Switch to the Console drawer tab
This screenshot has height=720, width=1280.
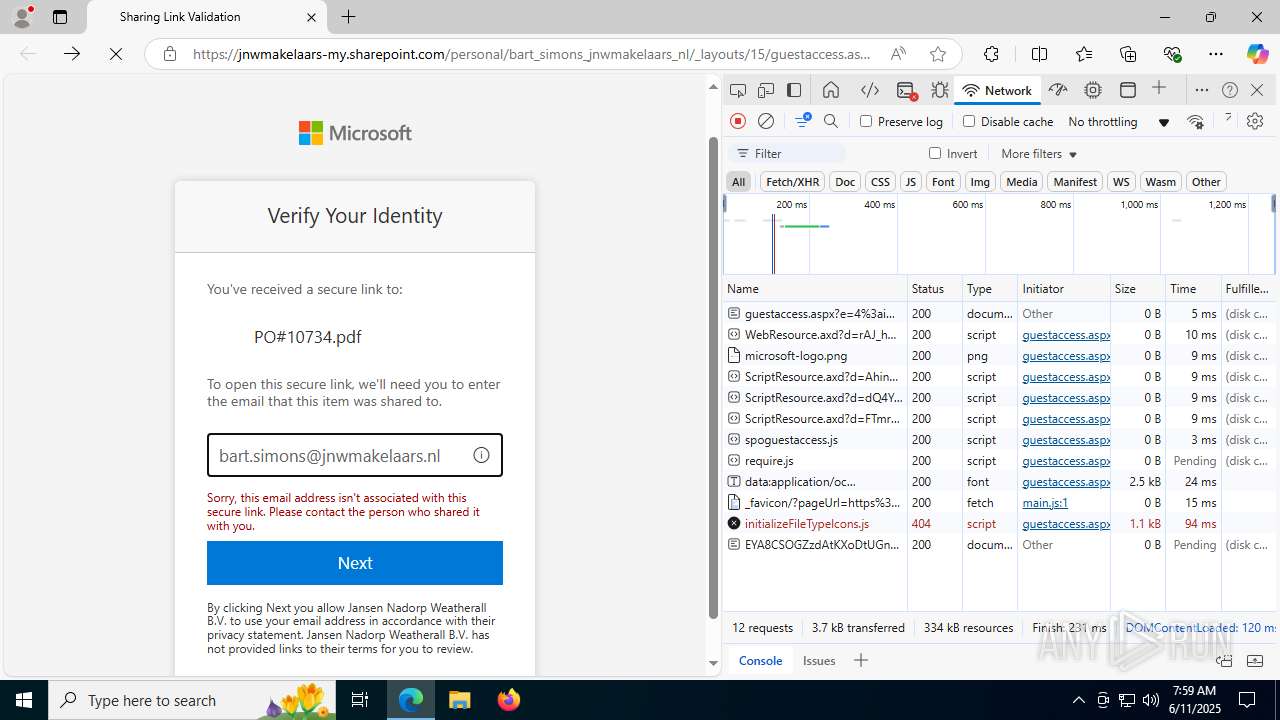(x=760, y=660)
